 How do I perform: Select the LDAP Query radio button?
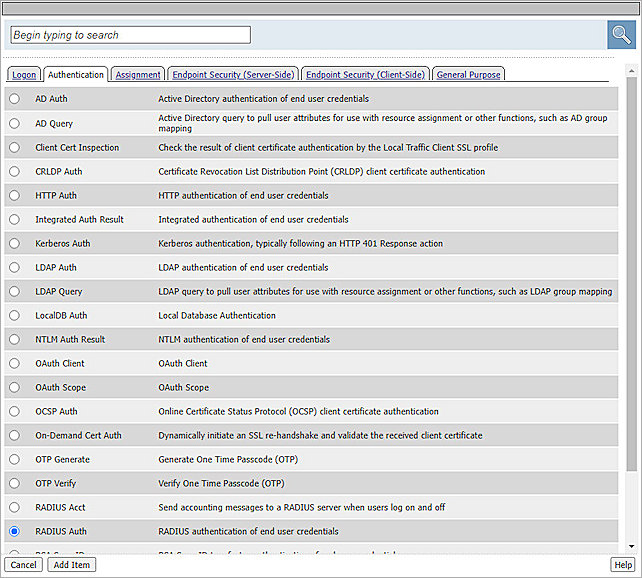[x=14, y=291]
